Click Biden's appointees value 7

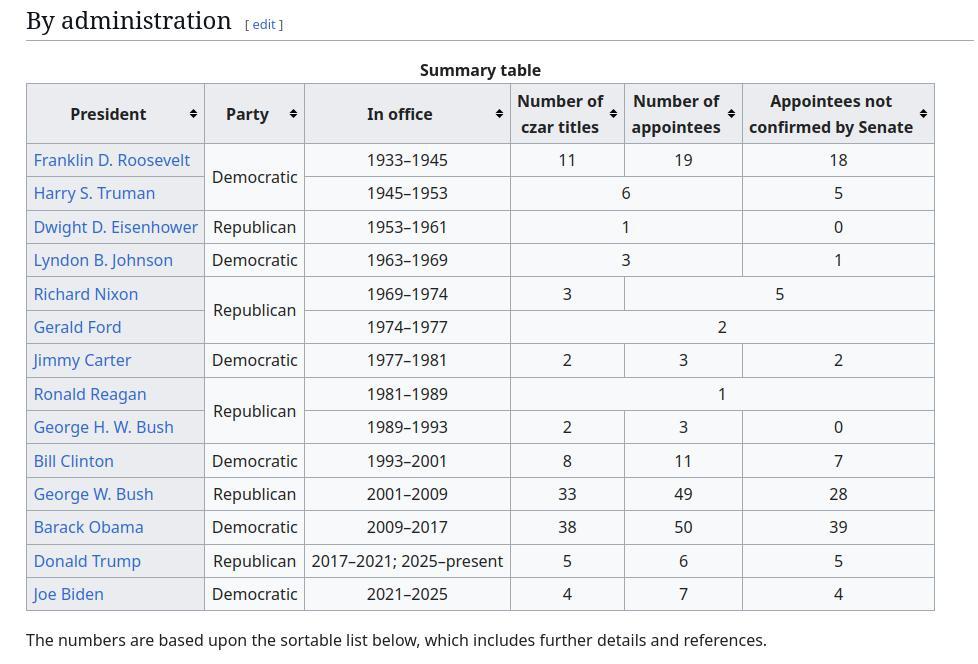click(683, 594)
